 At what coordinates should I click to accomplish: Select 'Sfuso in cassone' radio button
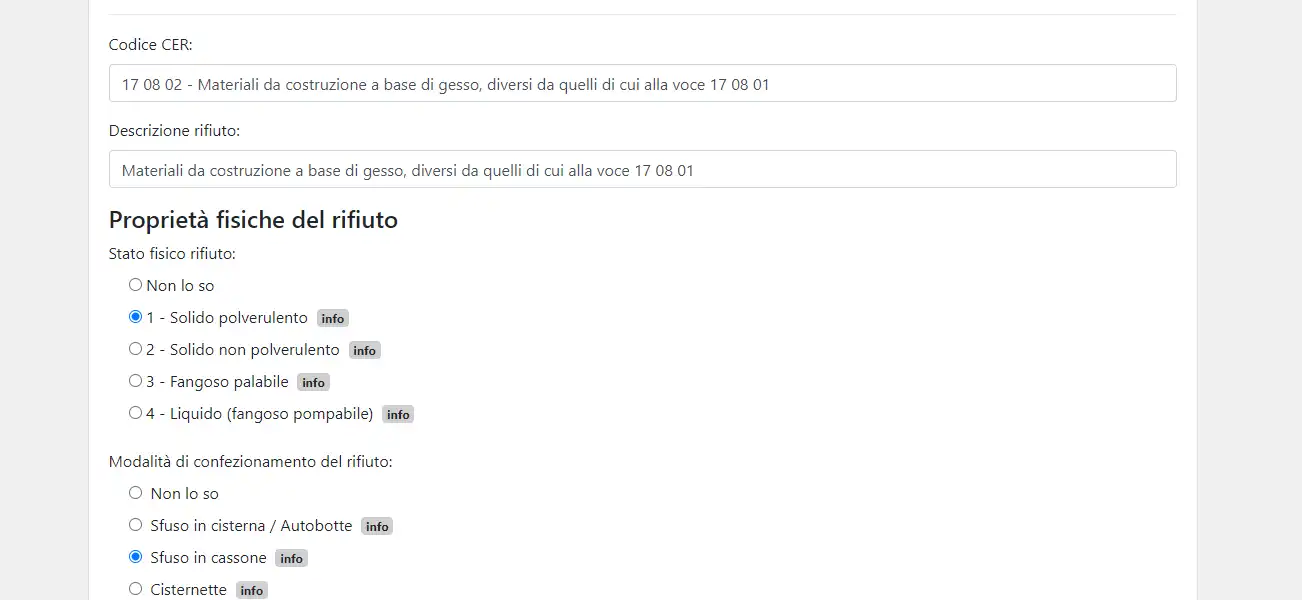(x=136, y=557)
